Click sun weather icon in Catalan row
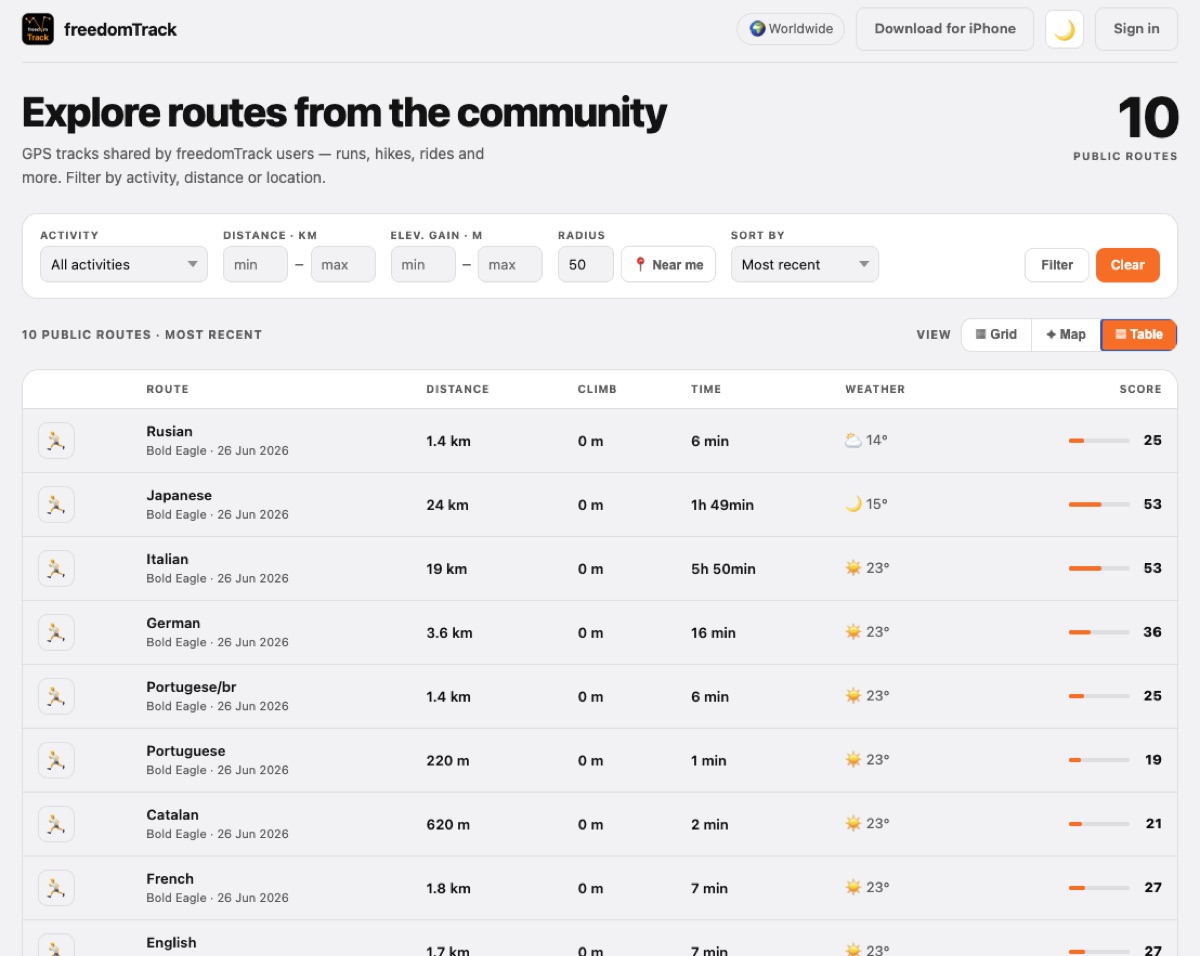Screen dimensions: 1200x956 click(853, 824)
